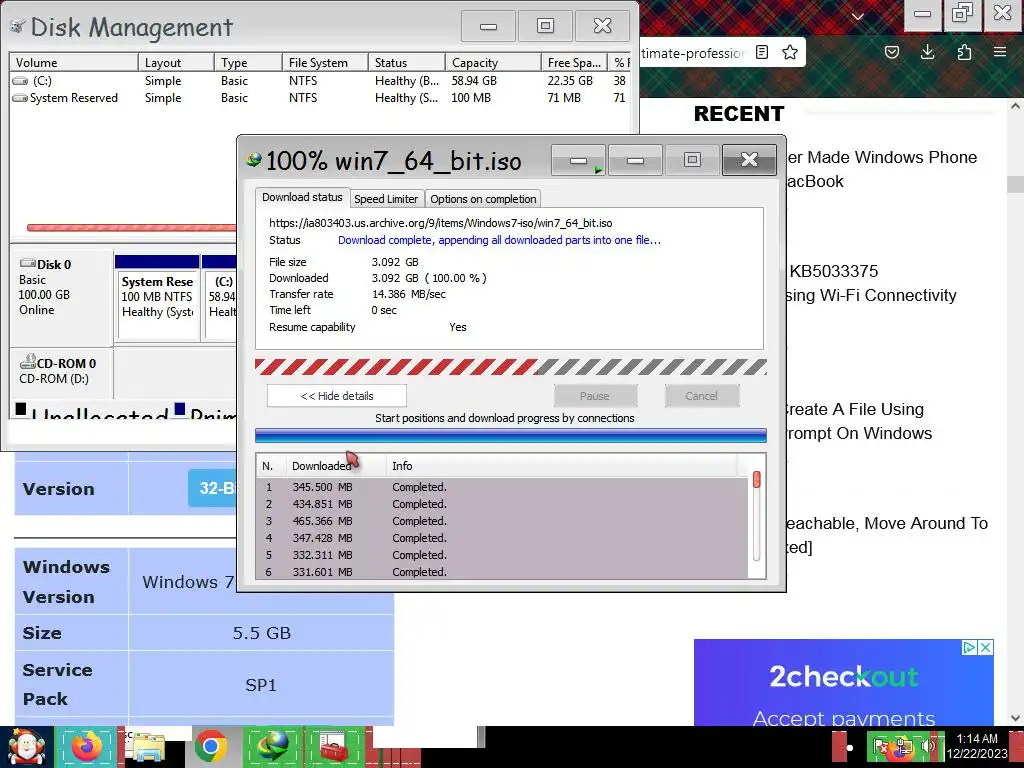Image resolution: width=1024 pixels, height=768 pixels.
Task: Select the (C:) partition block on Disk 0
Action: (x=221, y=297)
